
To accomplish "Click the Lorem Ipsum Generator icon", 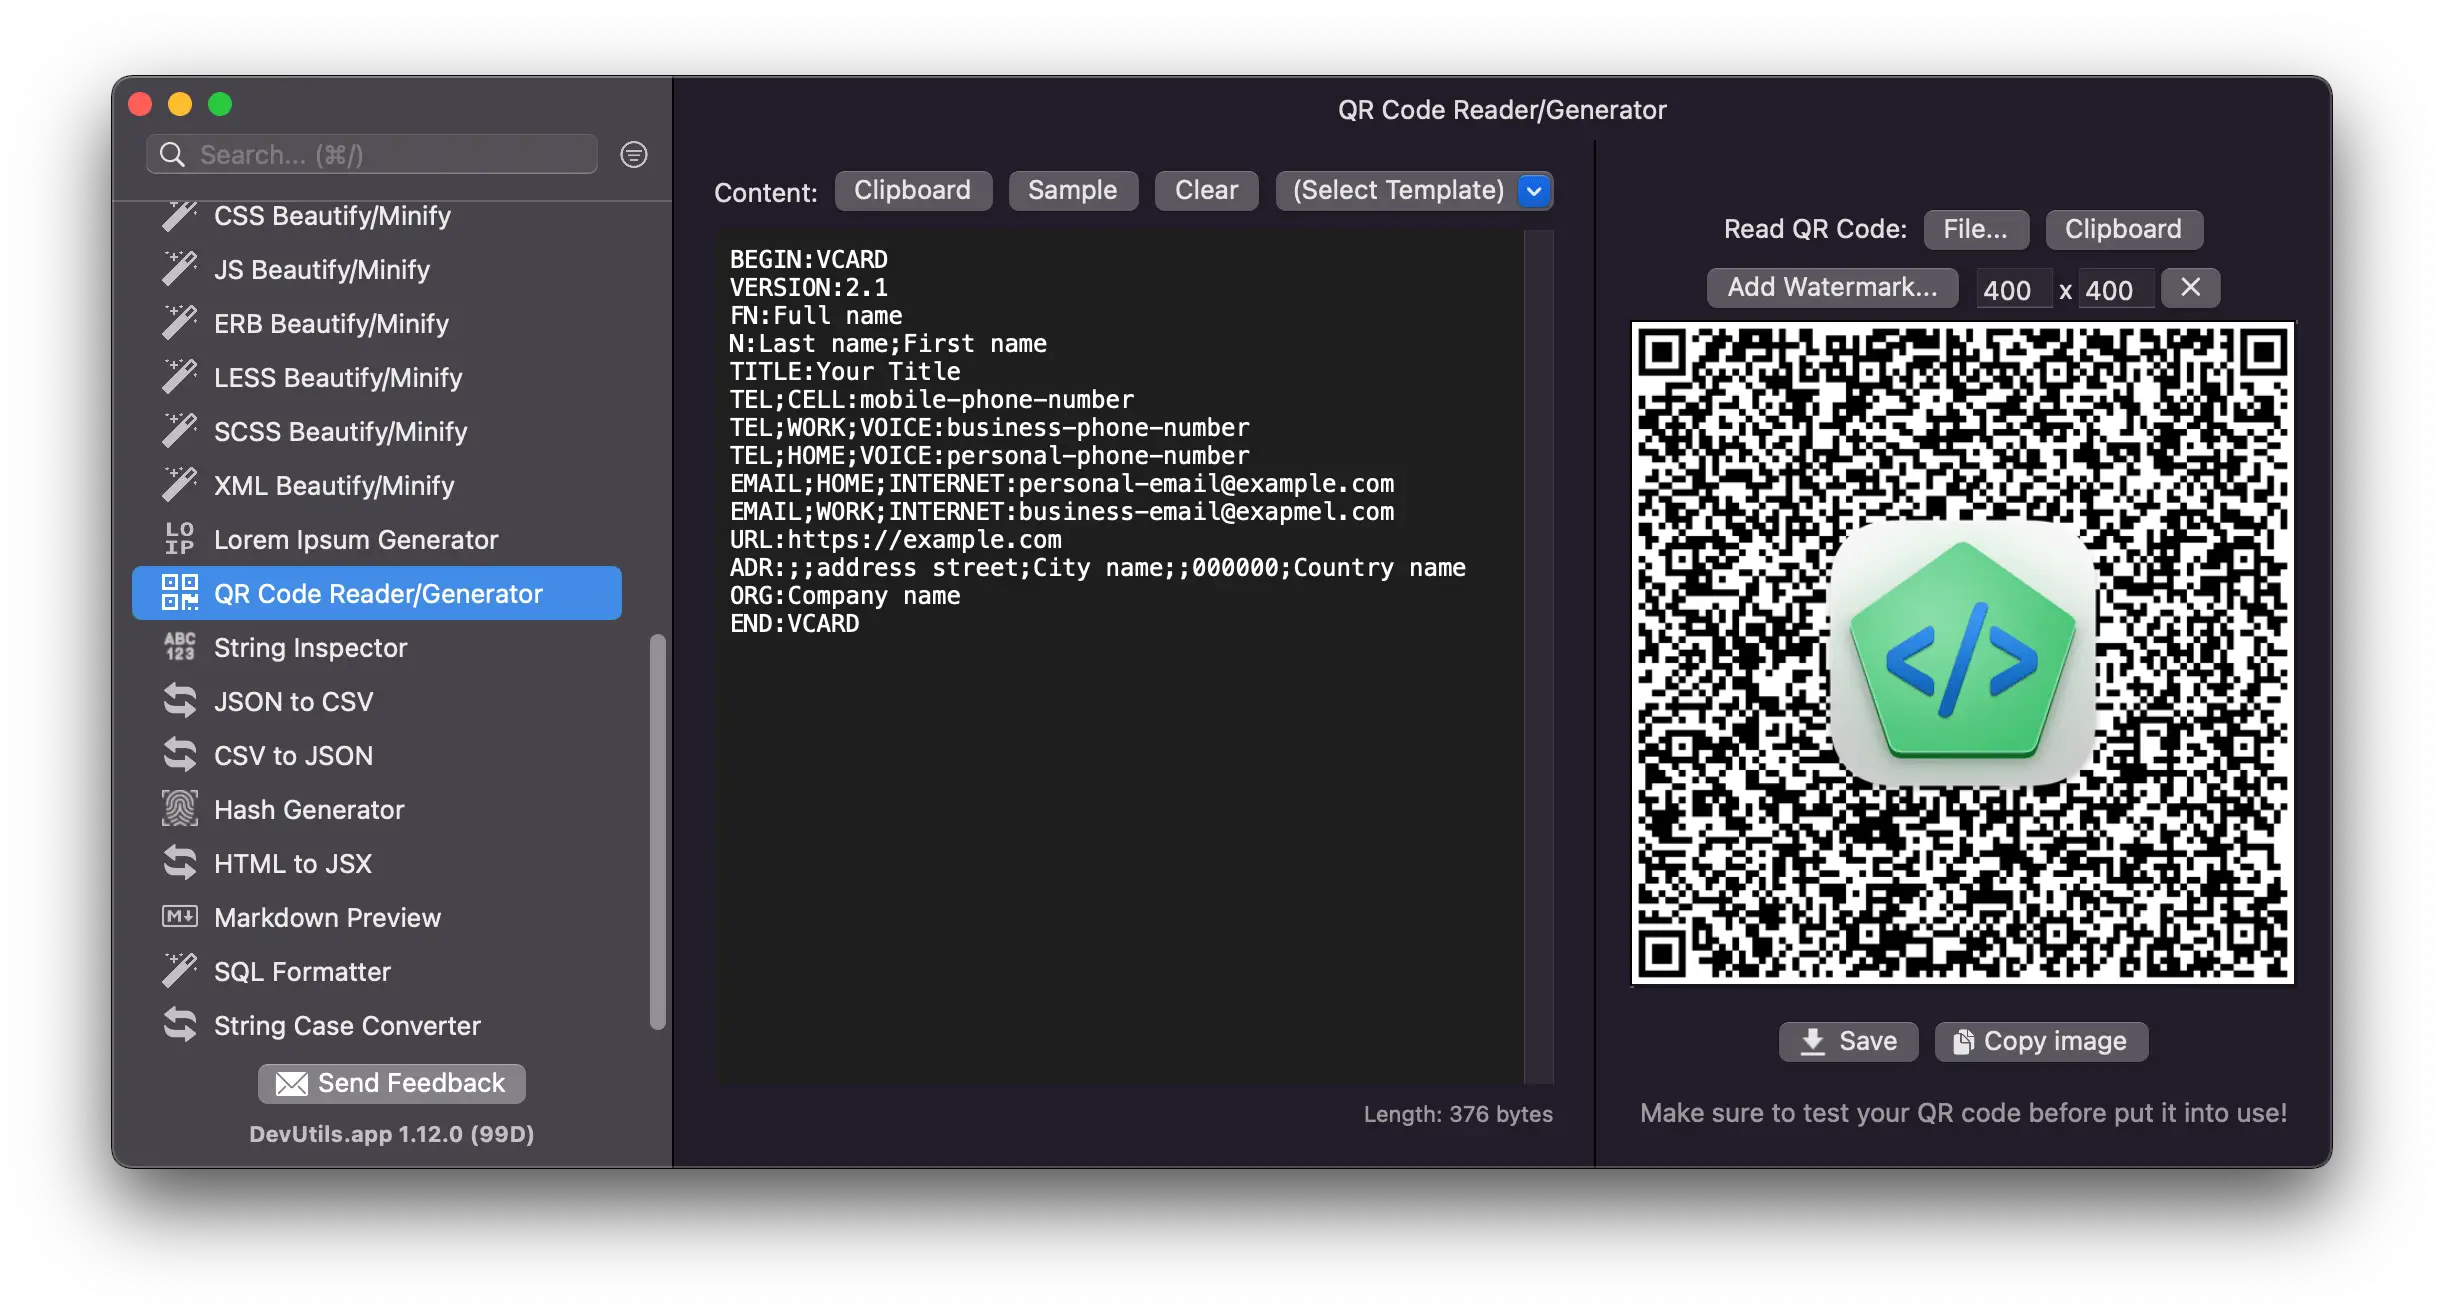I will tap(179, 539).
